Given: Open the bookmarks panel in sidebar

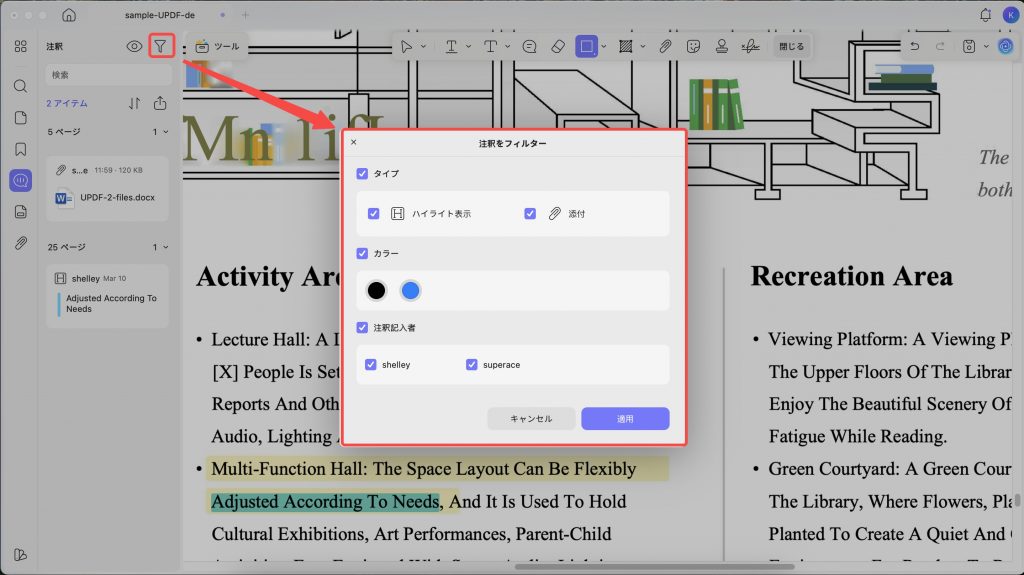Looking at the screenshot, I should [21, 149].
